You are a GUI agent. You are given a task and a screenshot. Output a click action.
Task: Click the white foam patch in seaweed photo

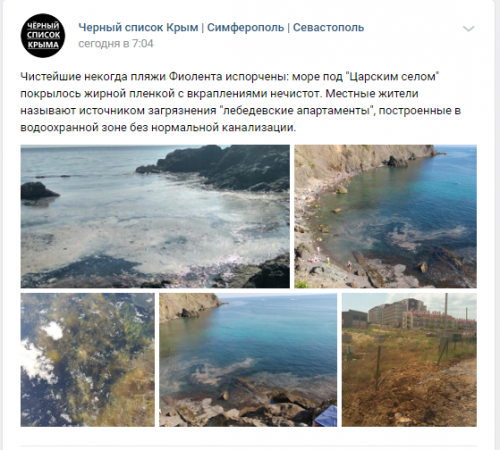pyautogui.click(x=53, y=330)
